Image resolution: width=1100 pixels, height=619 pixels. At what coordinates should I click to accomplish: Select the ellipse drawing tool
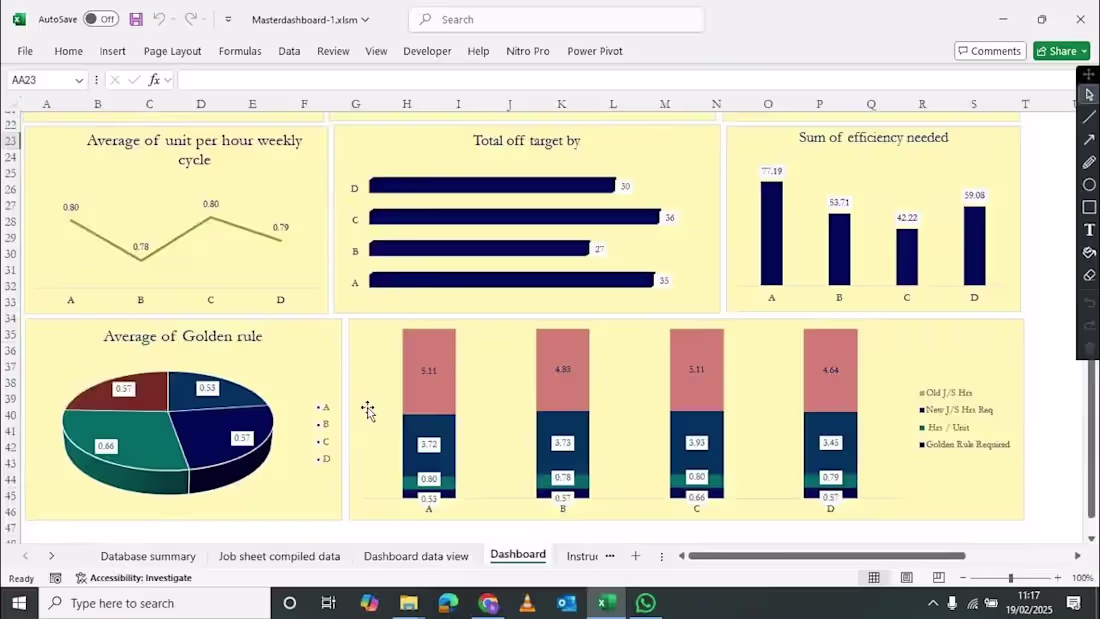click(1090, 184)
